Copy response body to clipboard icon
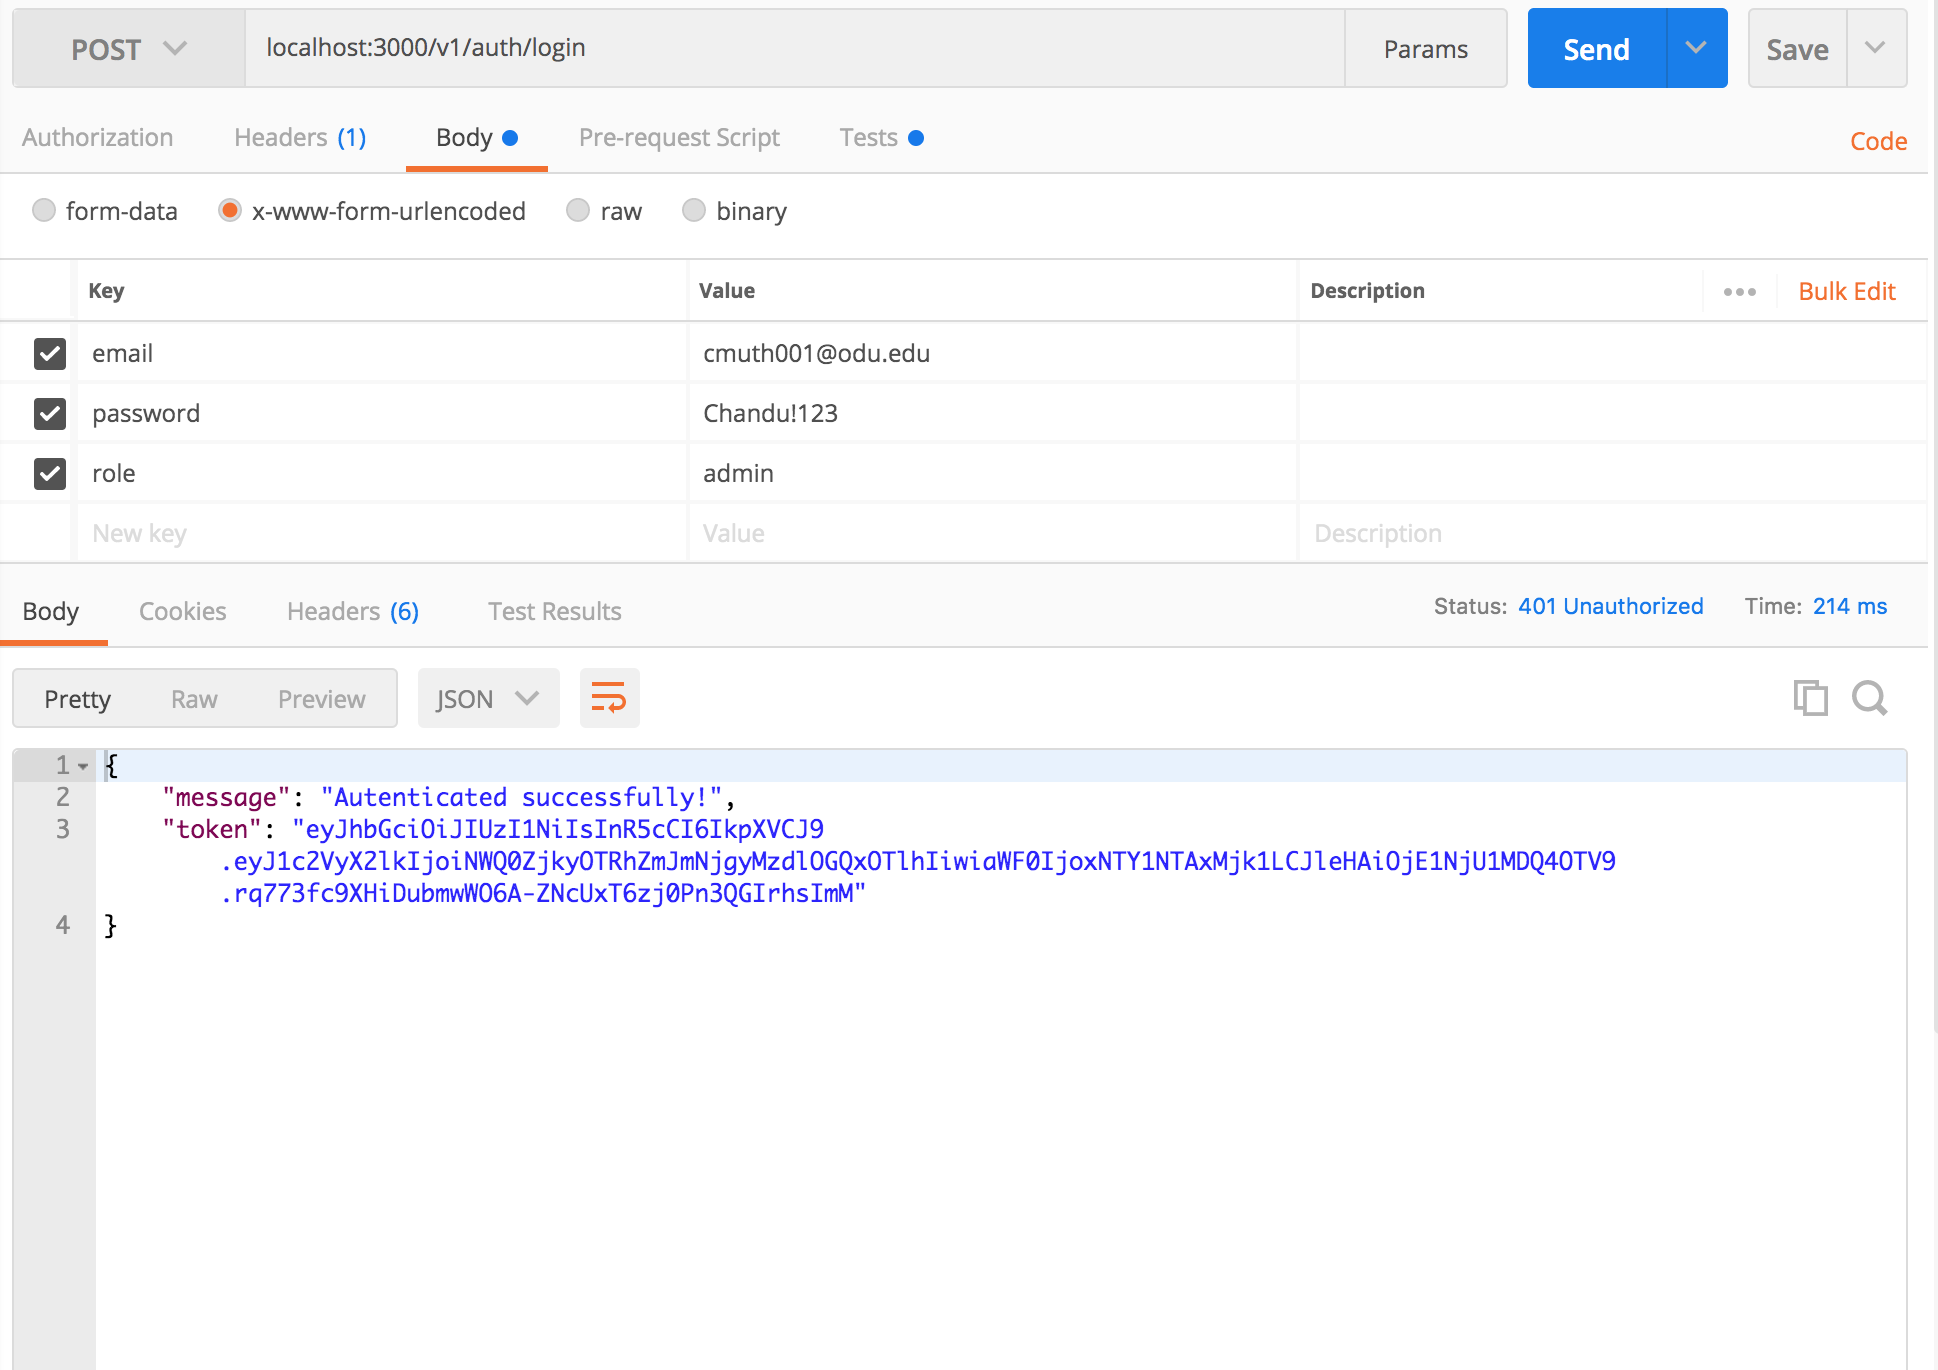Viewport: 1938px width, 1370px height. (1809, 698)
